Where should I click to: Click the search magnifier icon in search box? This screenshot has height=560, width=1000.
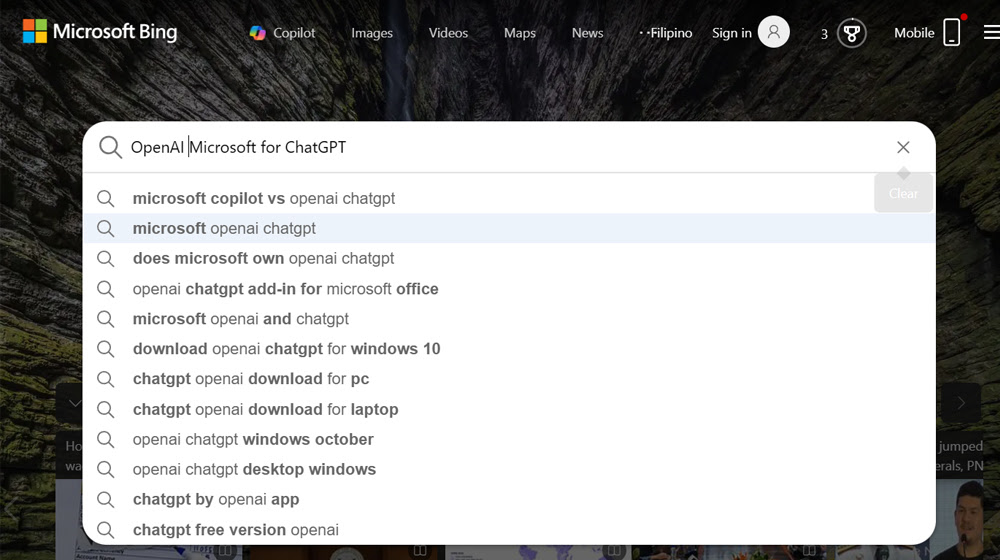110,147
